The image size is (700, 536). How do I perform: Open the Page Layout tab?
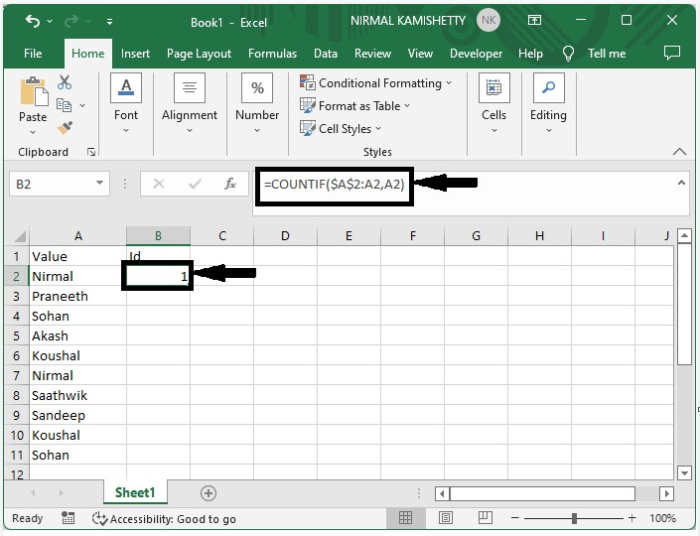[x=199, y=54]
